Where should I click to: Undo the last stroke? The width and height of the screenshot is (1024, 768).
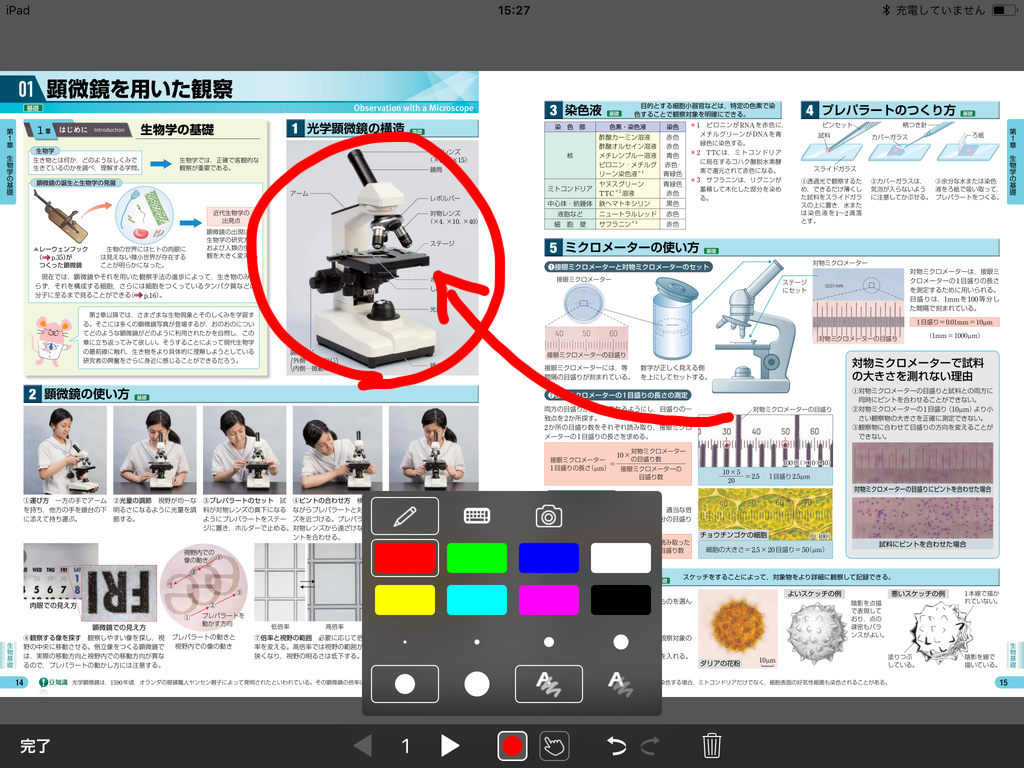click(616, 745)
